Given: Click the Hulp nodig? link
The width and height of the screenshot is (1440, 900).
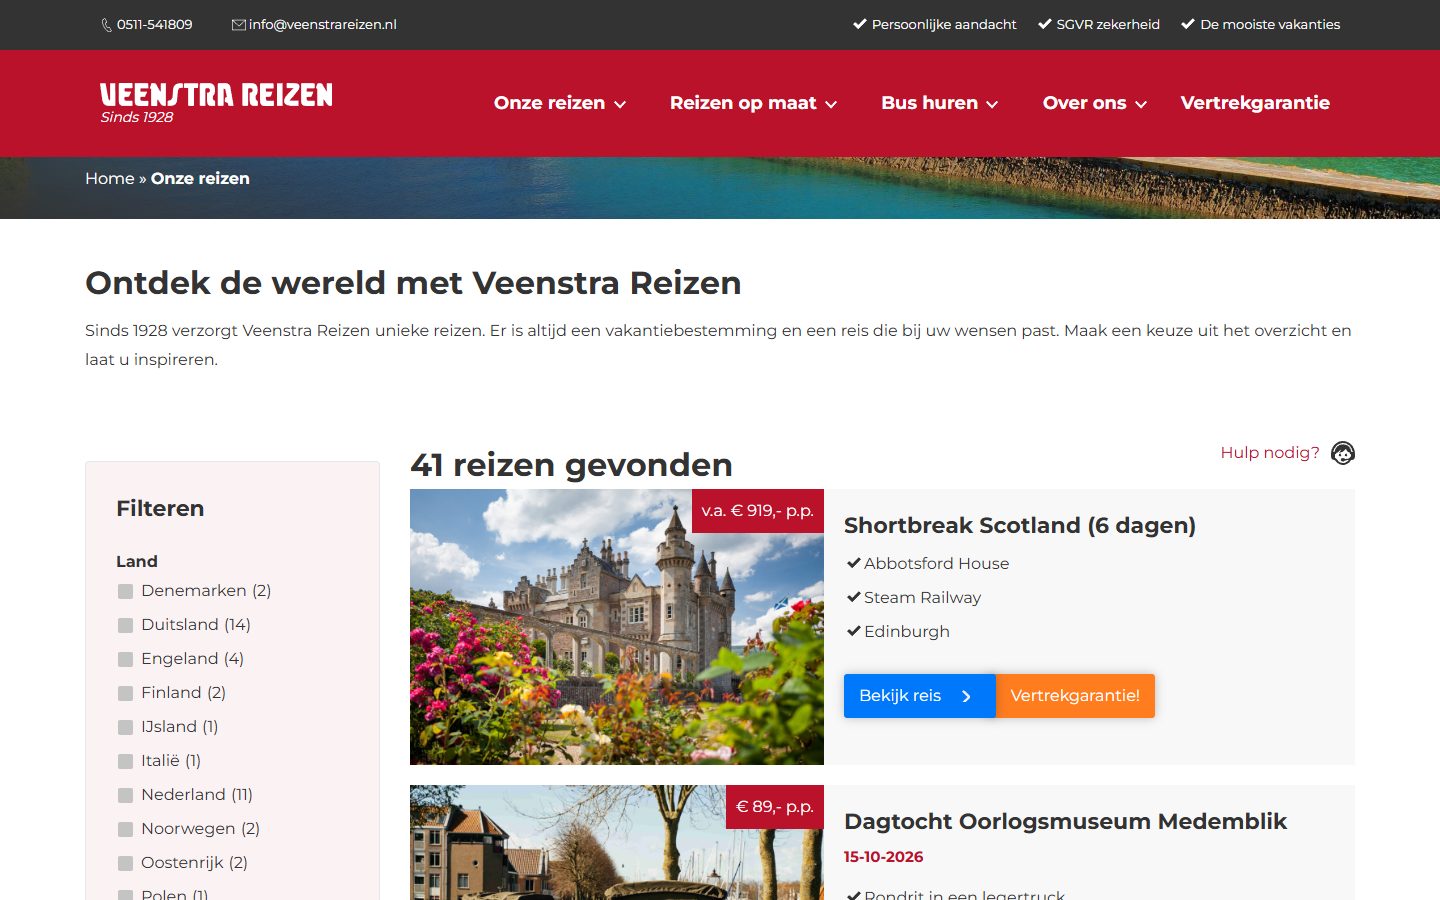Looking at the screenshot, I should 1270,453.
